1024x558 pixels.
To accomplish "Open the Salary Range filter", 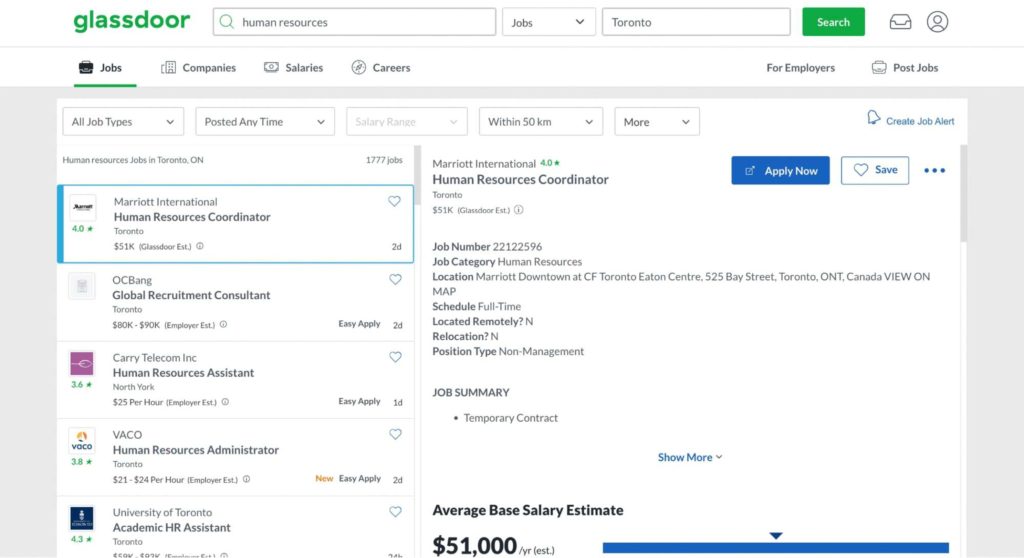I will pyautogui.click(x=406, y=122).
